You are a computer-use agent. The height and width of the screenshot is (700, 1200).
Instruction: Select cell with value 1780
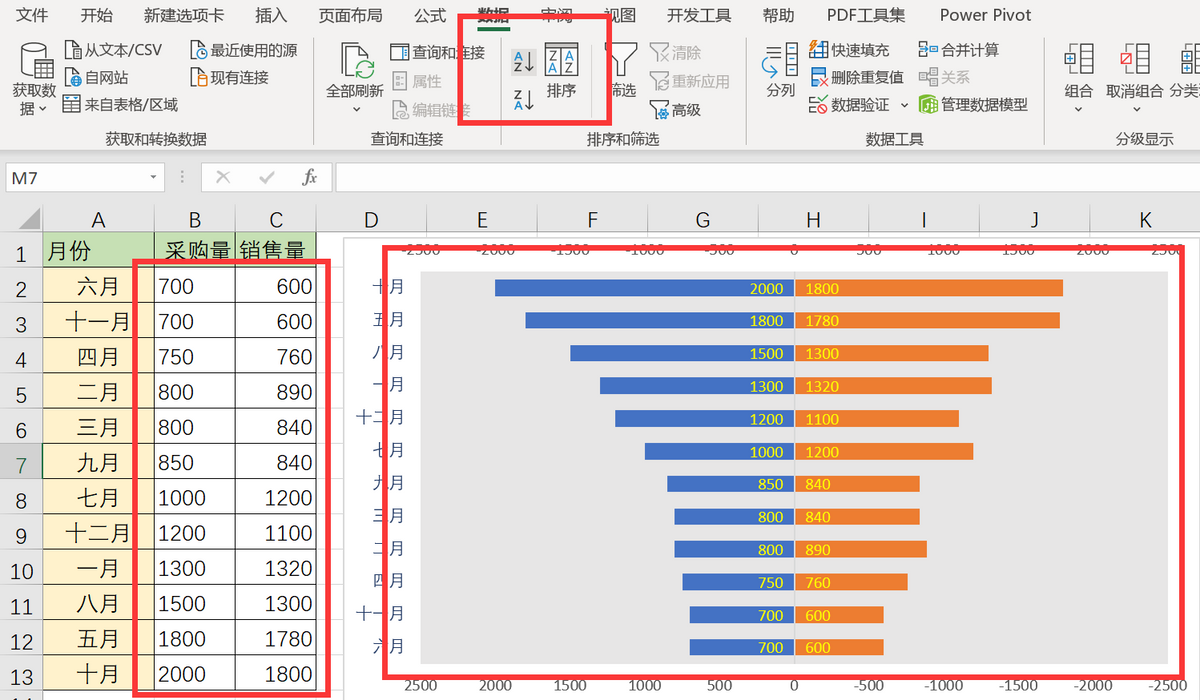tap(276, 638)
